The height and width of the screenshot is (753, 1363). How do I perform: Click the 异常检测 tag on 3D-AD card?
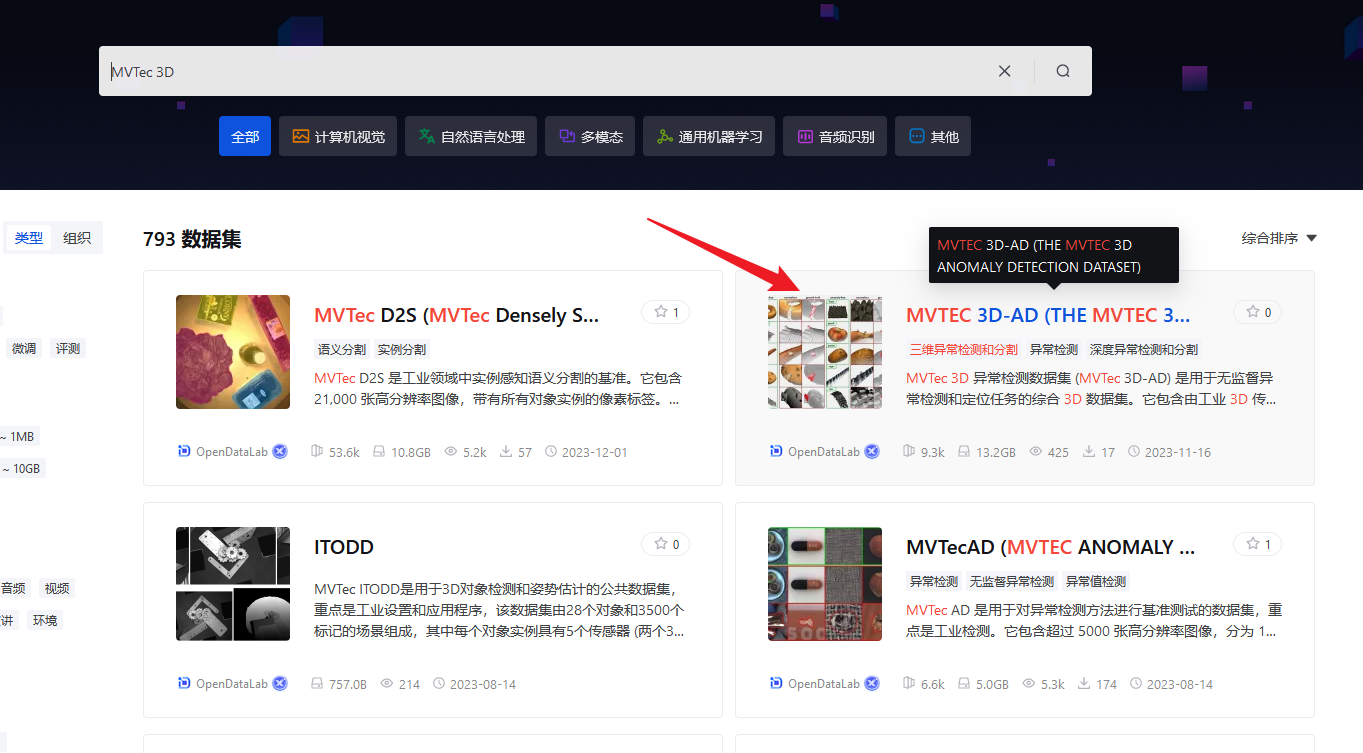1054,349
